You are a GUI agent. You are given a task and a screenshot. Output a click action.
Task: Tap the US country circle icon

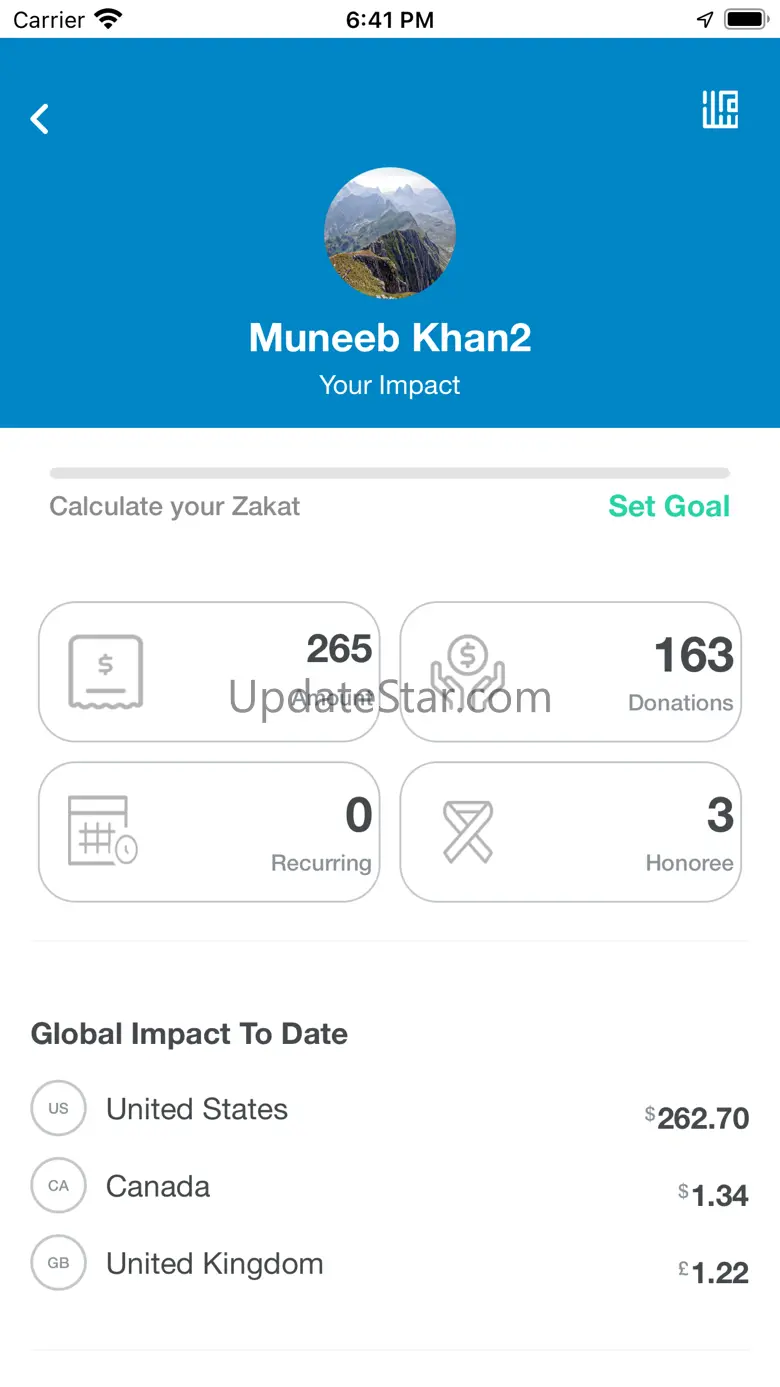(59, 1108)
